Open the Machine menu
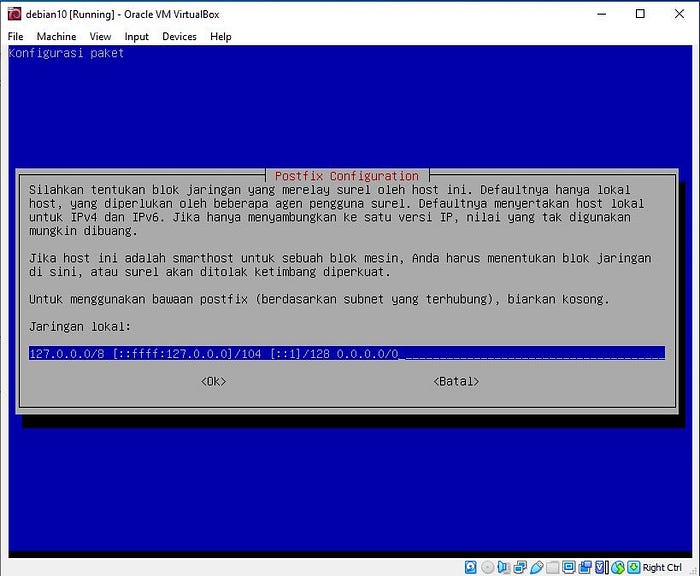700x576 pixels. 56,37
